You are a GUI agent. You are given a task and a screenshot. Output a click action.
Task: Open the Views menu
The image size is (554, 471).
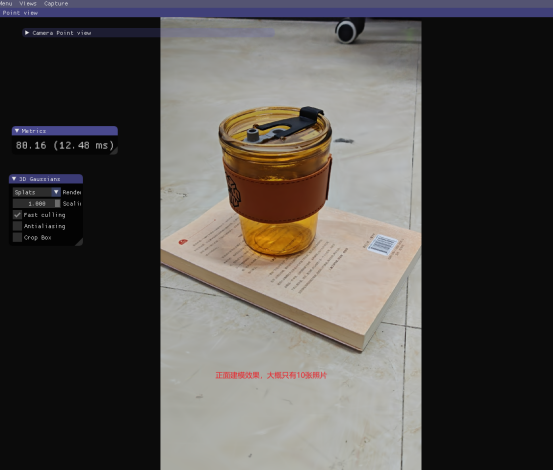coord(28,4)
